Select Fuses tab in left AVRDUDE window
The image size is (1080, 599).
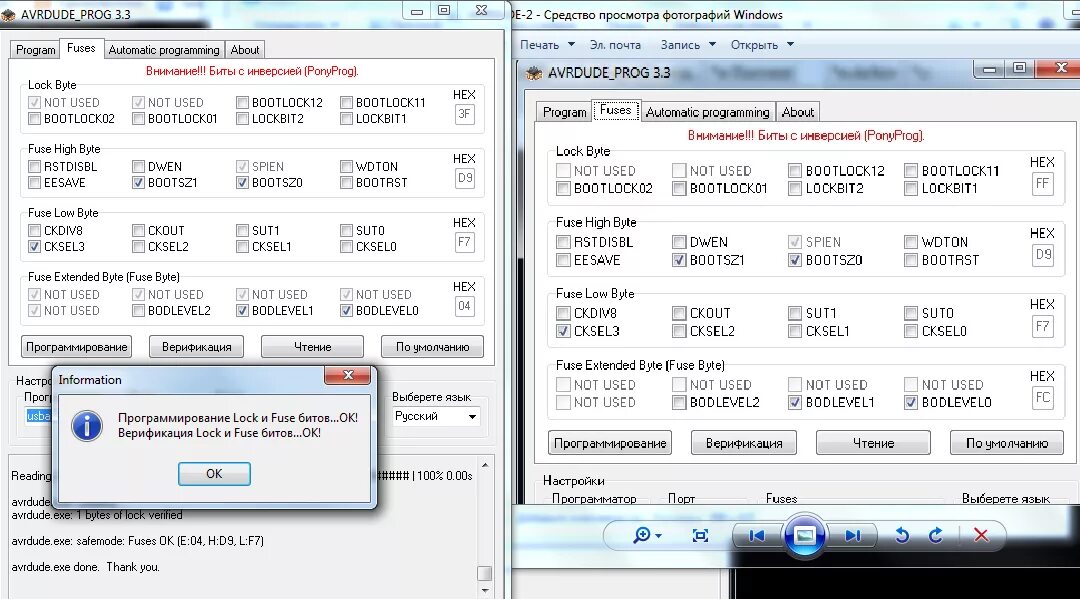click(81, 48)
